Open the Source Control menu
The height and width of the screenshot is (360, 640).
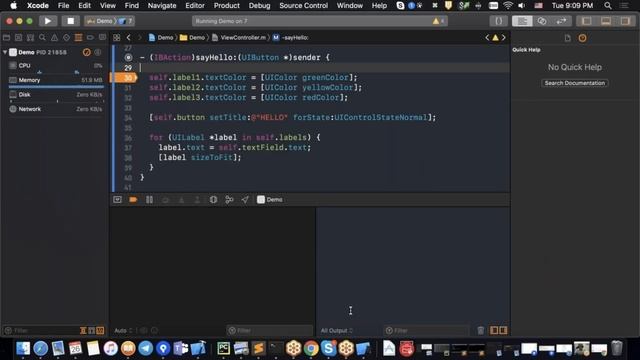[x=303, y=5]
